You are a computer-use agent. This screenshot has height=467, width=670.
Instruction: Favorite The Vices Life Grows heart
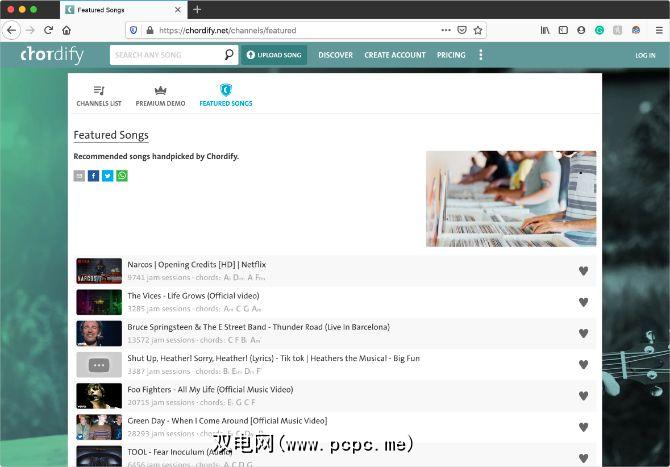tap(583, 302)
